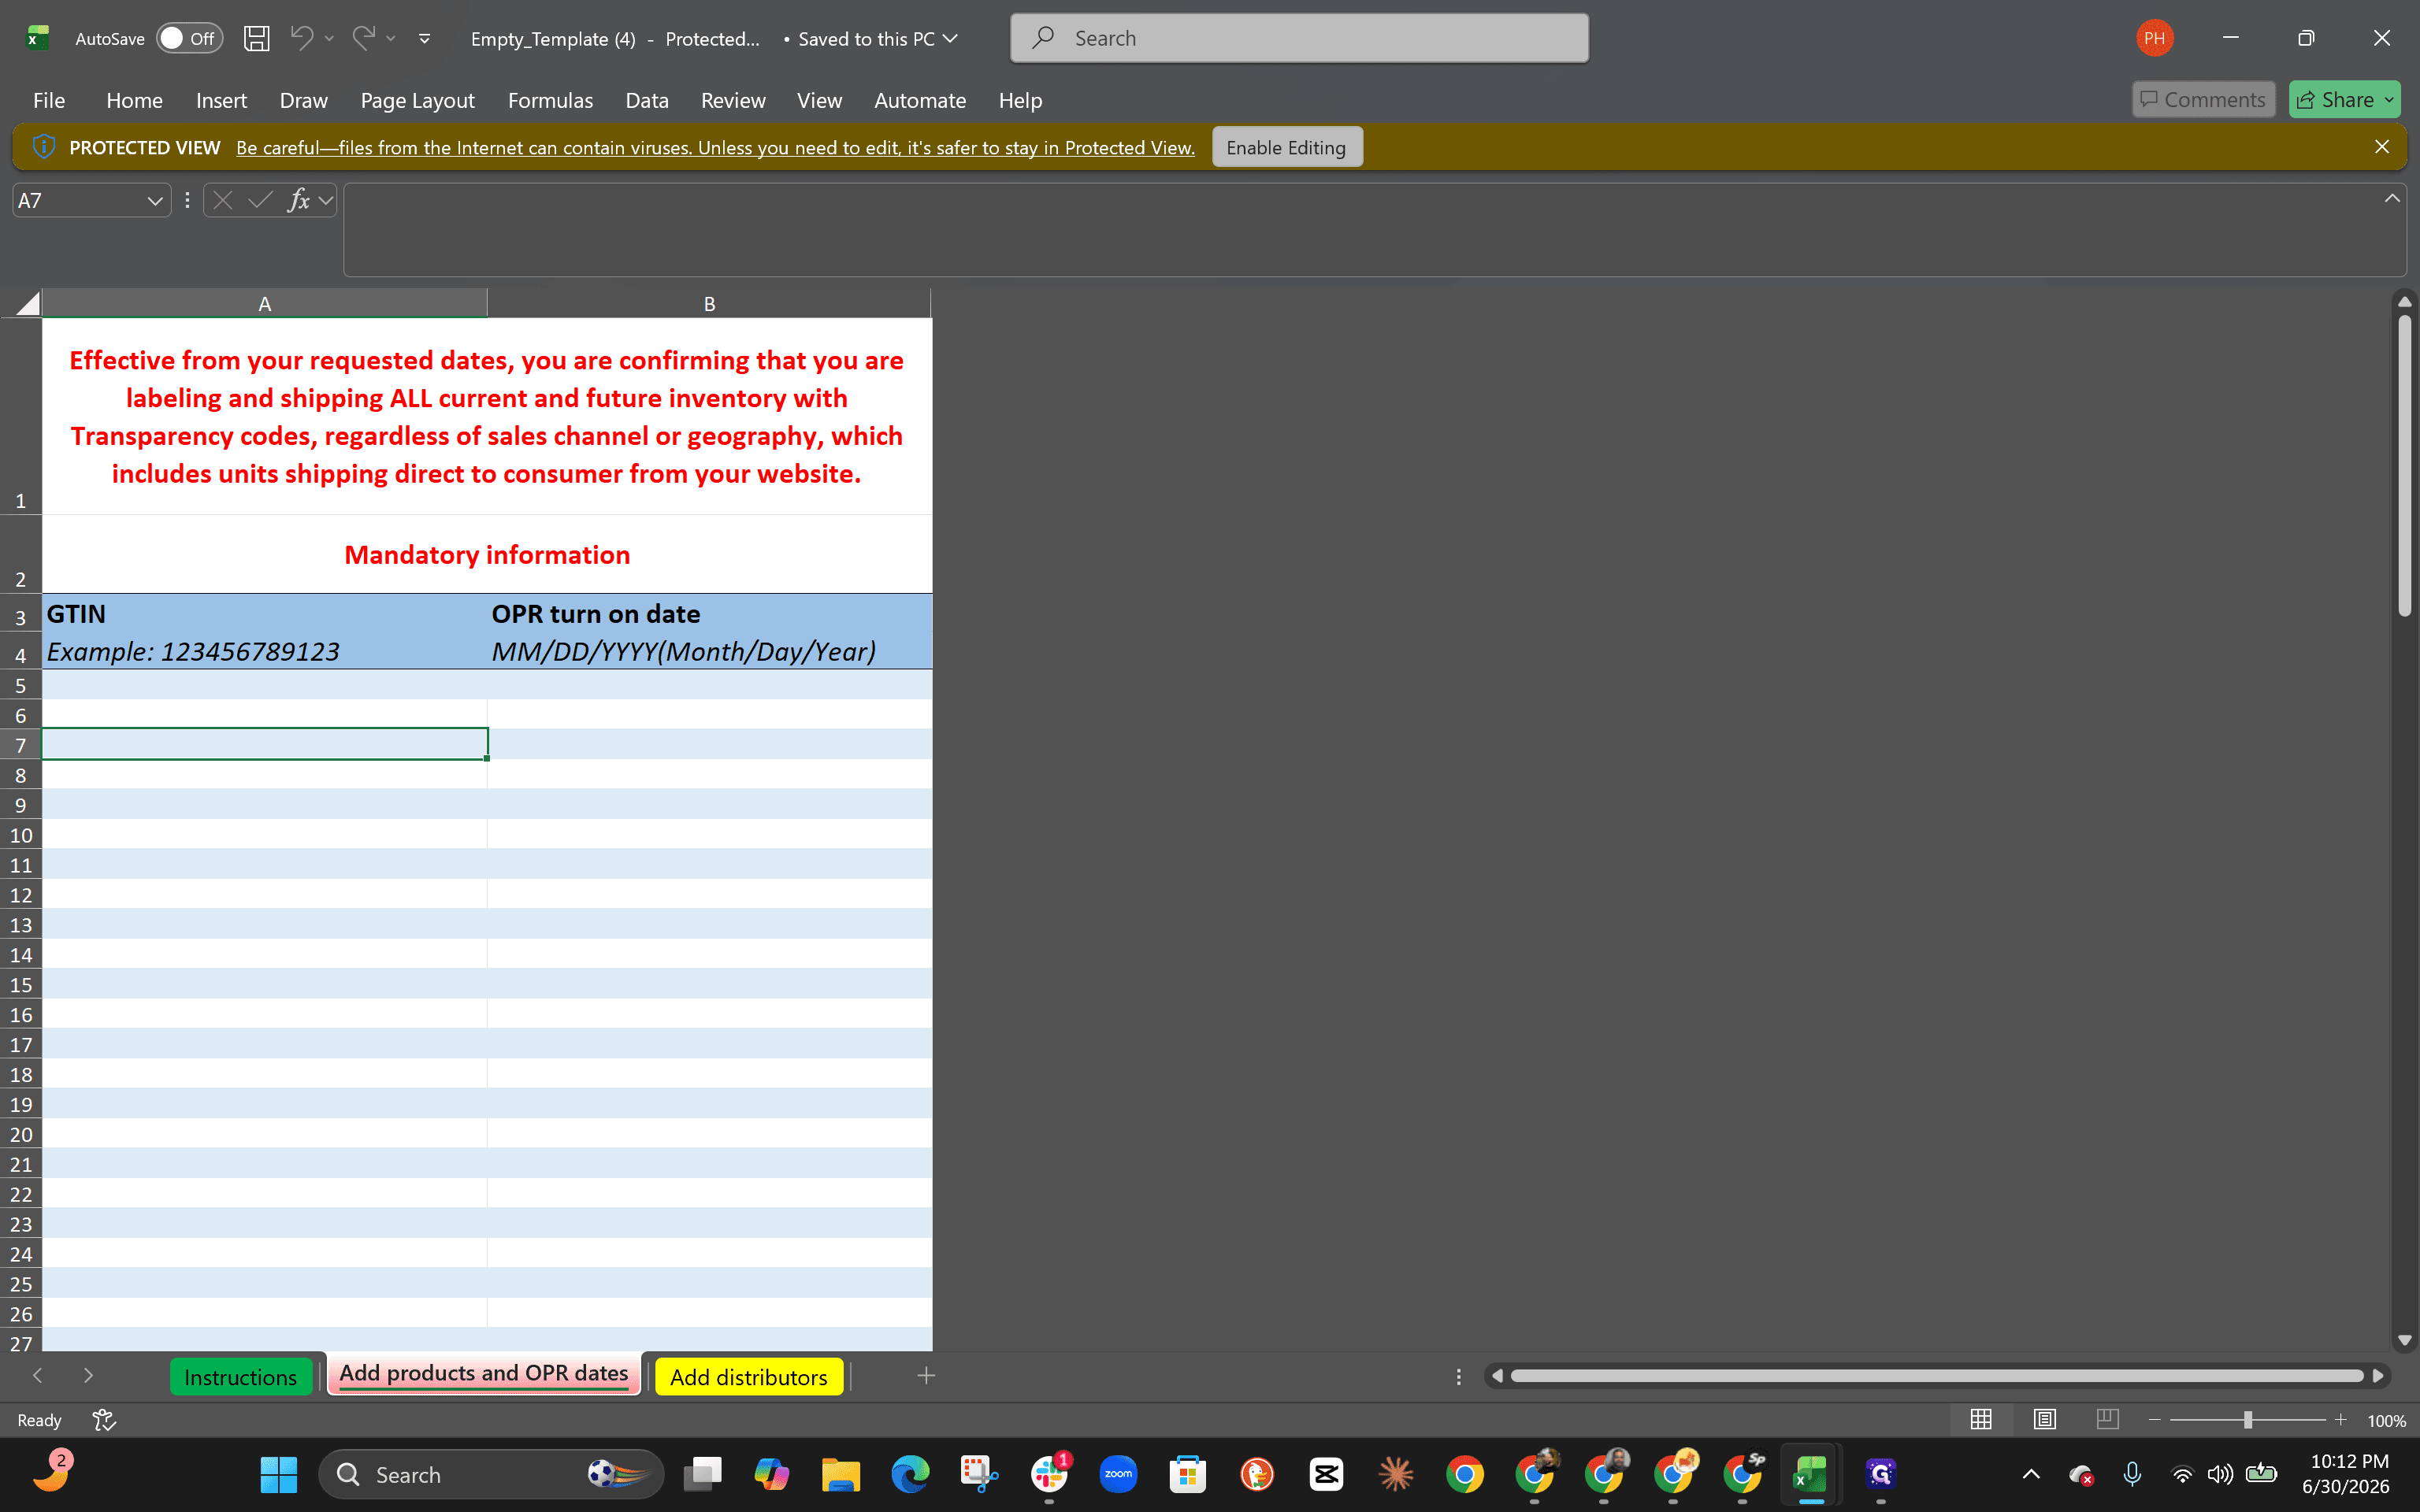Select column B header
This screenshot has width=2420, height=1512.
click(709, 303)
